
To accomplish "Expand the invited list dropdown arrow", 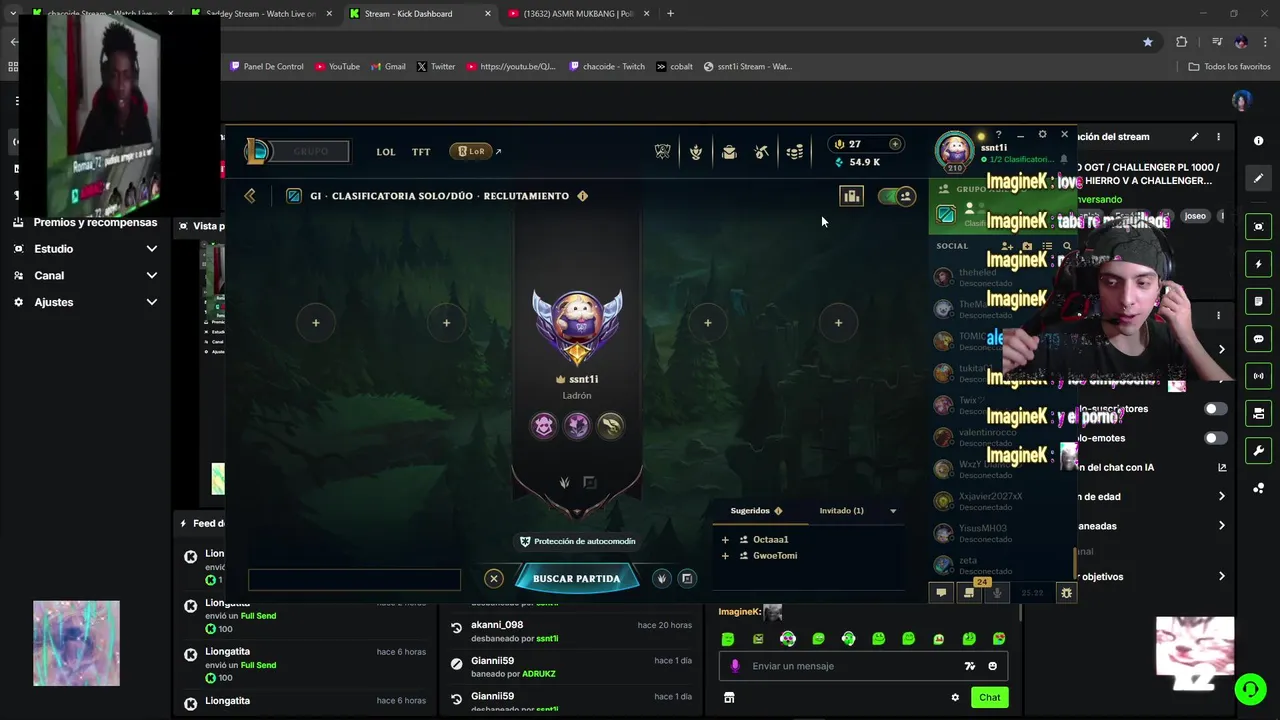I will click(x=893, y=511).
